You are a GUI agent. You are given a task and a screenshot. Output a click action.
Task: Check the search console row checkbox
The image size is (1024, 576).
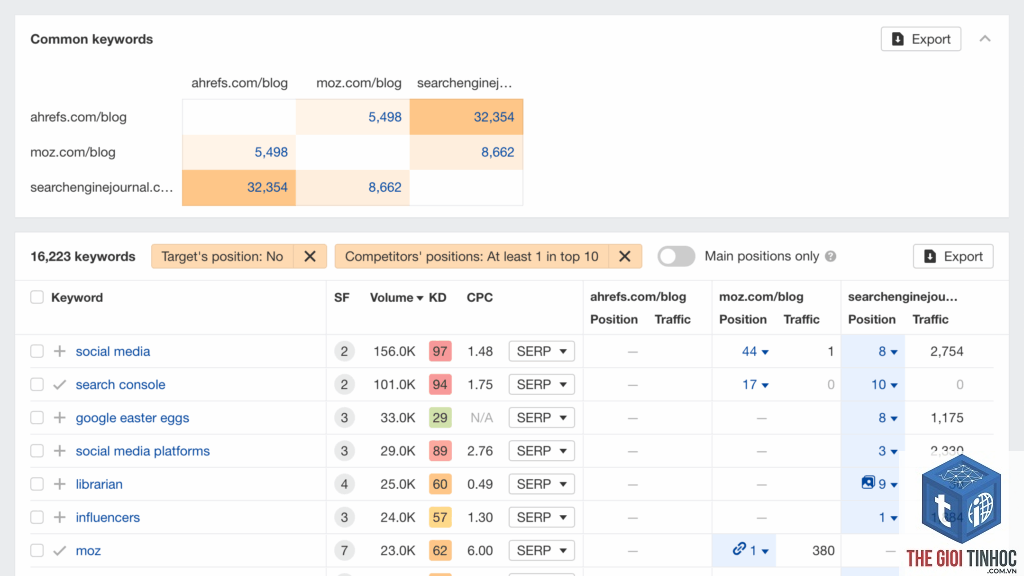(37, 385)
